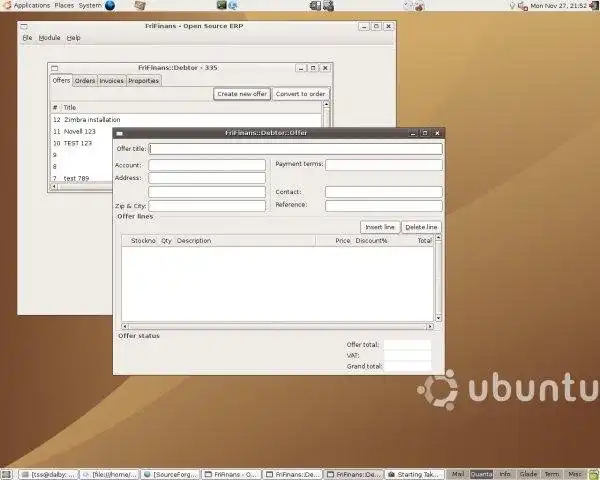Click the show desktop icon in bottom panel

pos(7,475)
